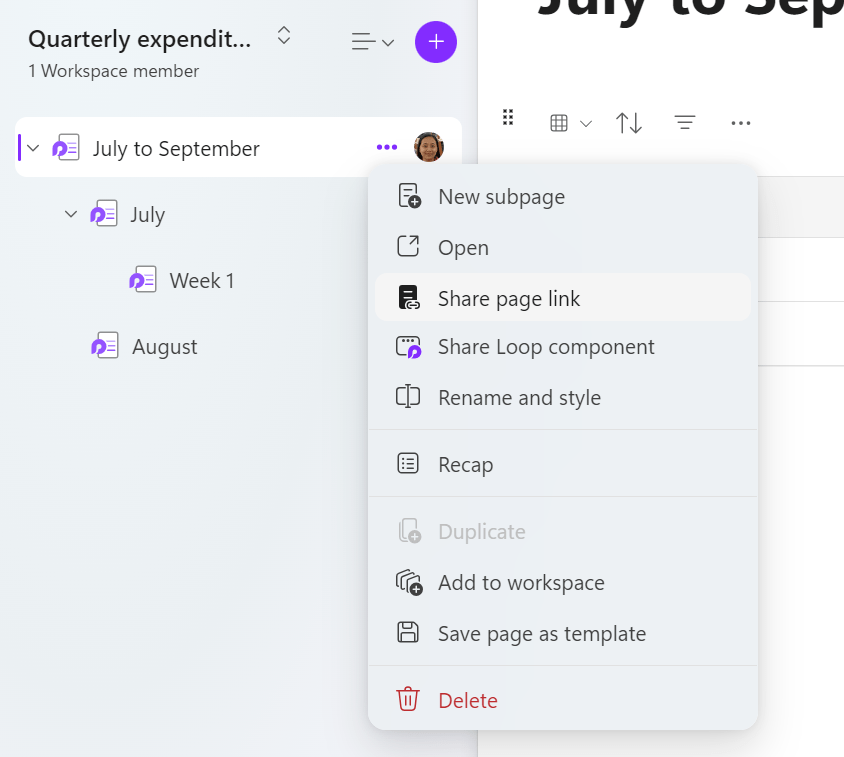Click the member avatar on July to September
This screenshot has width=844, height=757.
429,146
